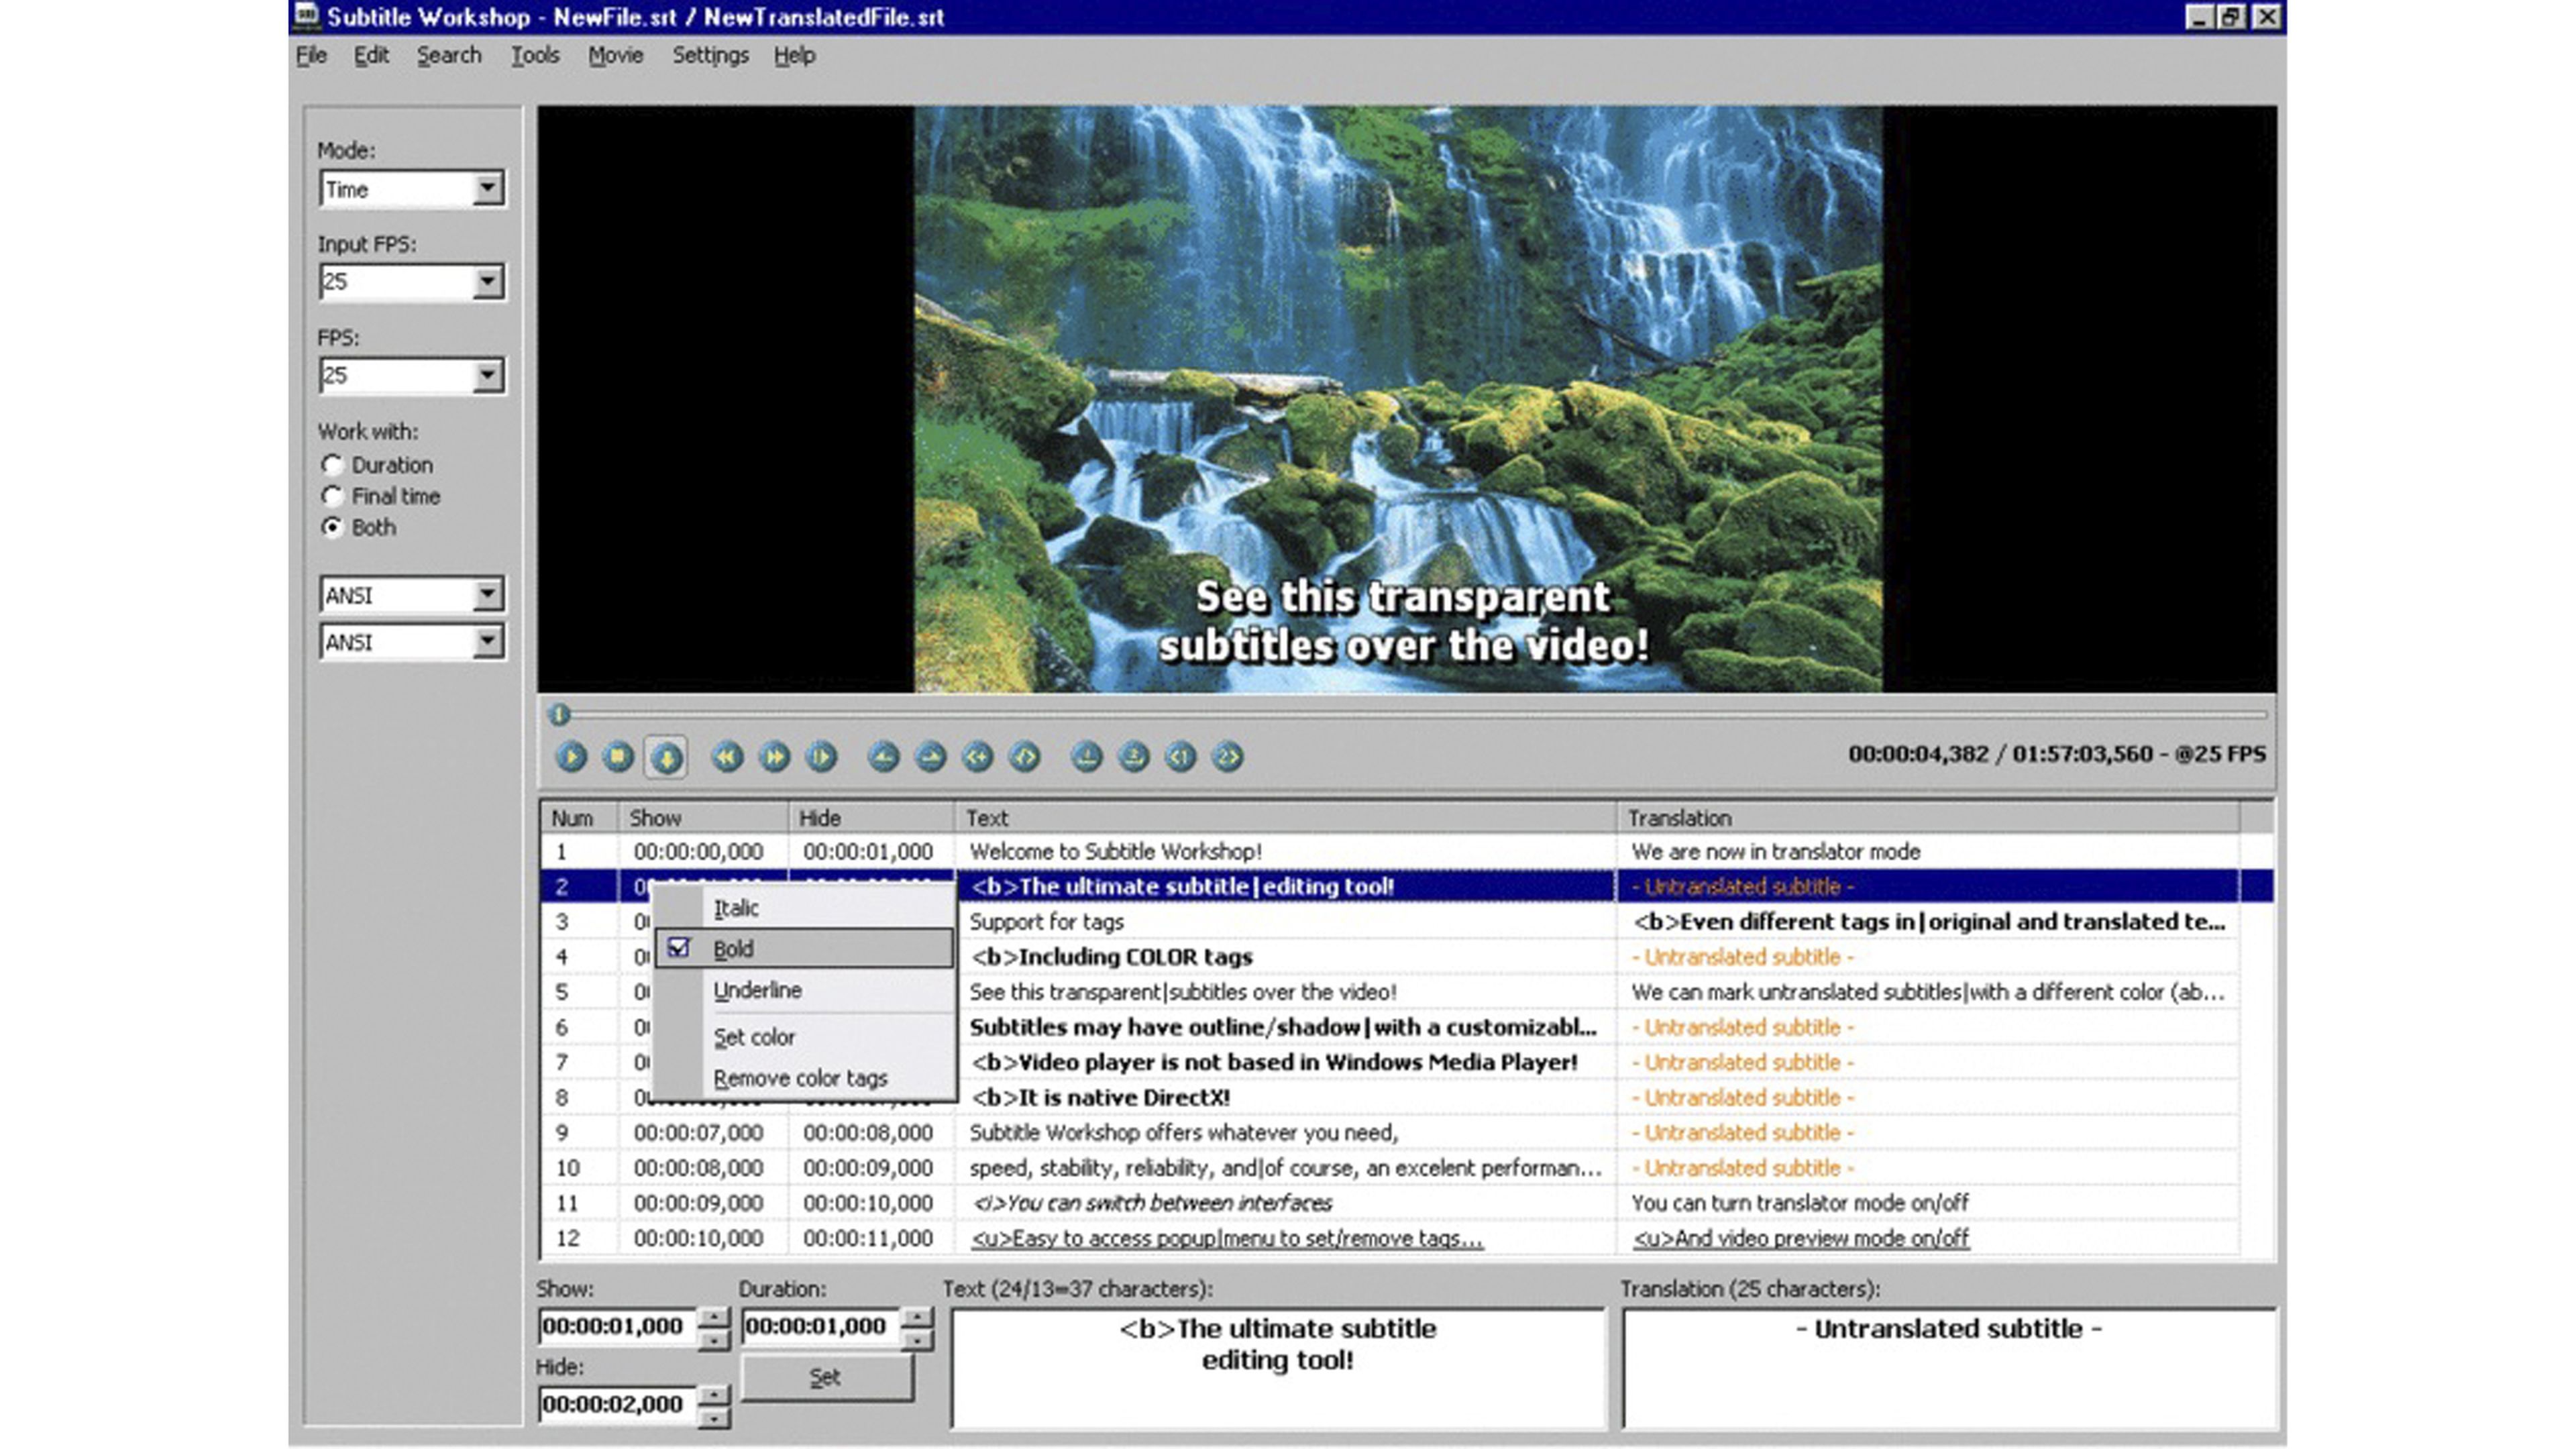Choose Underline from the context menu
This screenshot has height=1449, width=2576.
coord(804,990)
